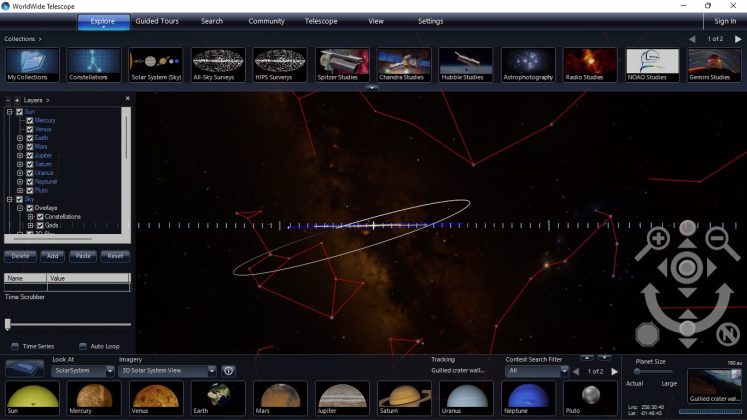Toggle the Mars layer checkbox
Viewport: 747px width, 420px height.
(30, 147)
